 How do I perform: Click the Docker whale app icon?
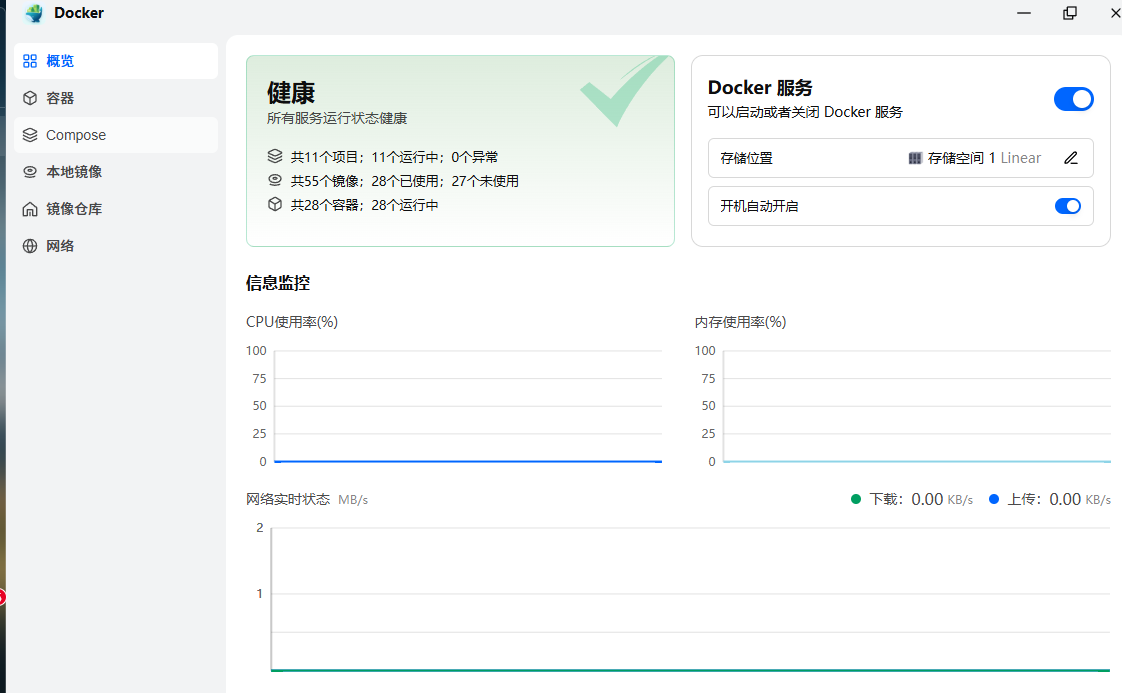pos(34,13)
